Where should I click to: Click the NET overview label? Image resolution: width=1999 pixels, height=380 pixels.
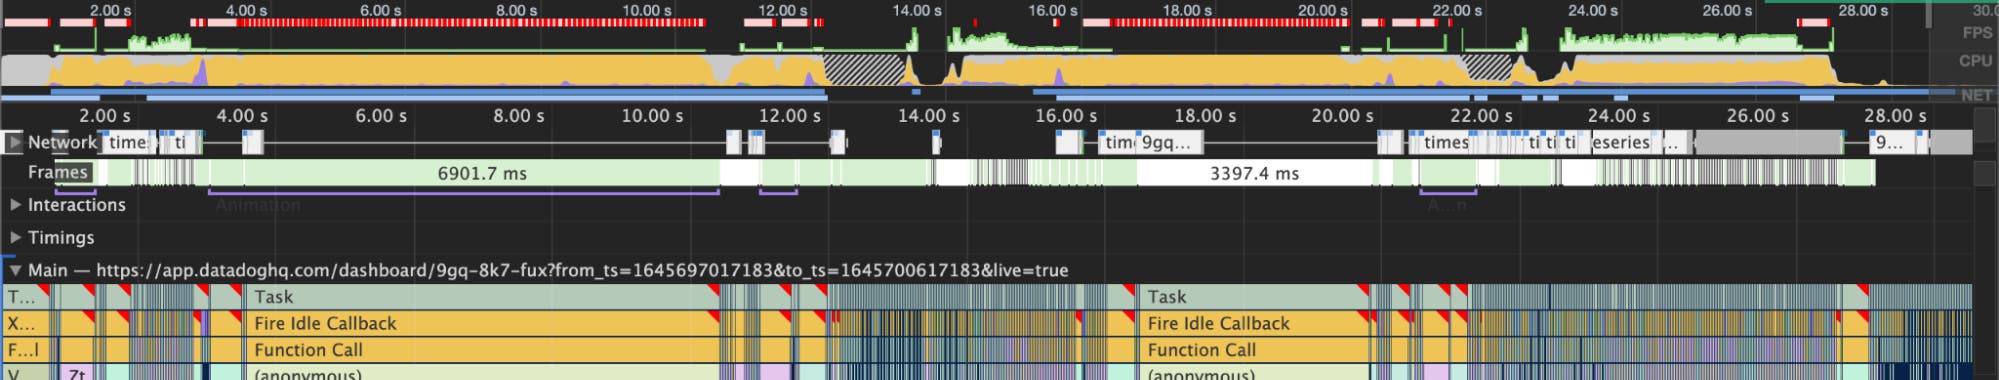pyautogui.click(x=1977, y=95)
